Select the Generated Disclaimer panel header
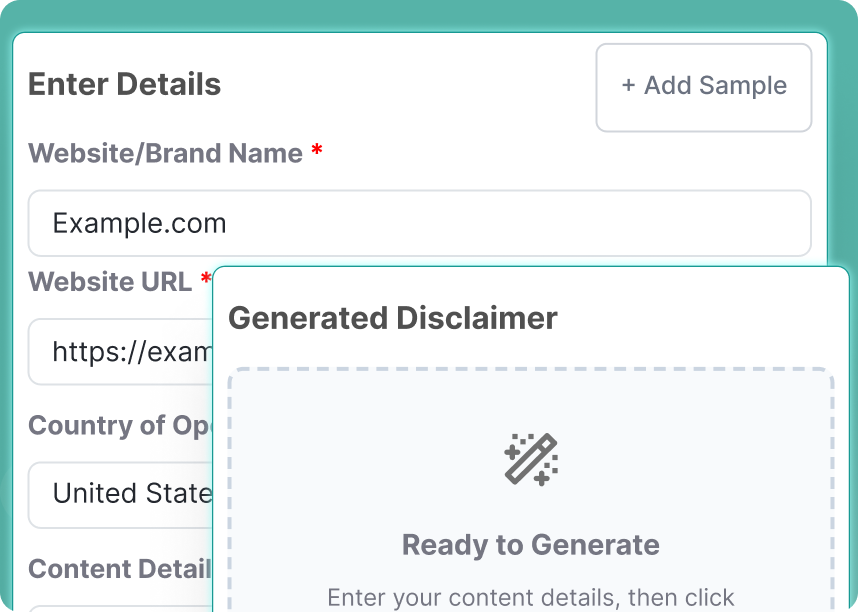The height and width of the screenshot is (612, 858). pos(393,318)
